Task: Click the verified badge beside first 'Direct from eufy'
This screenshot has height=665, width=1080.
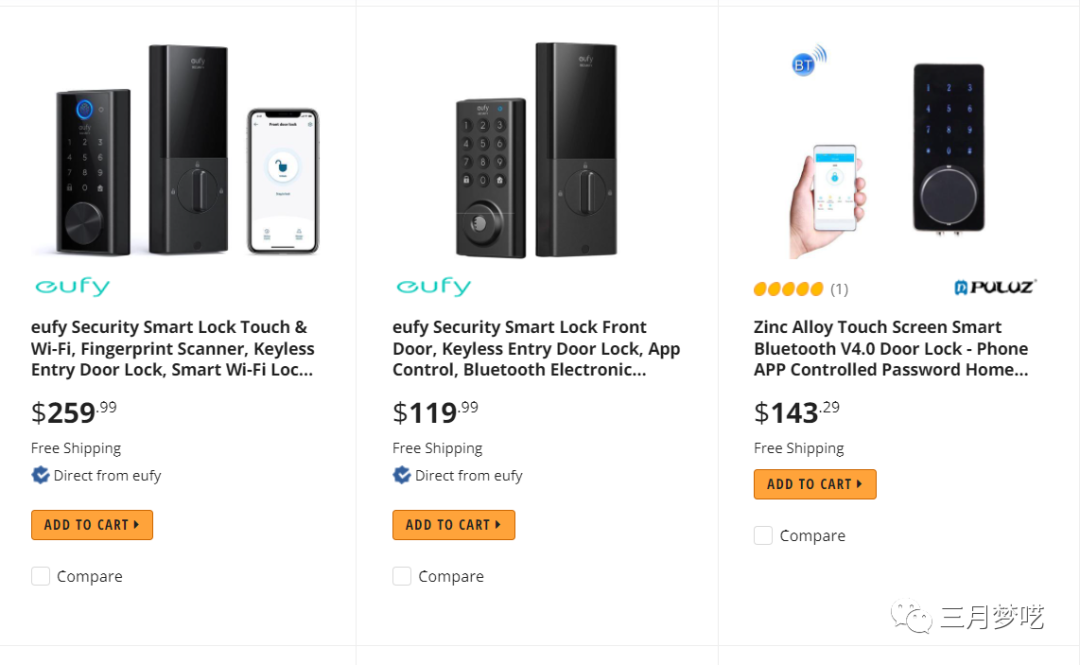Action: pyautogui.click(x=41, y=475)
